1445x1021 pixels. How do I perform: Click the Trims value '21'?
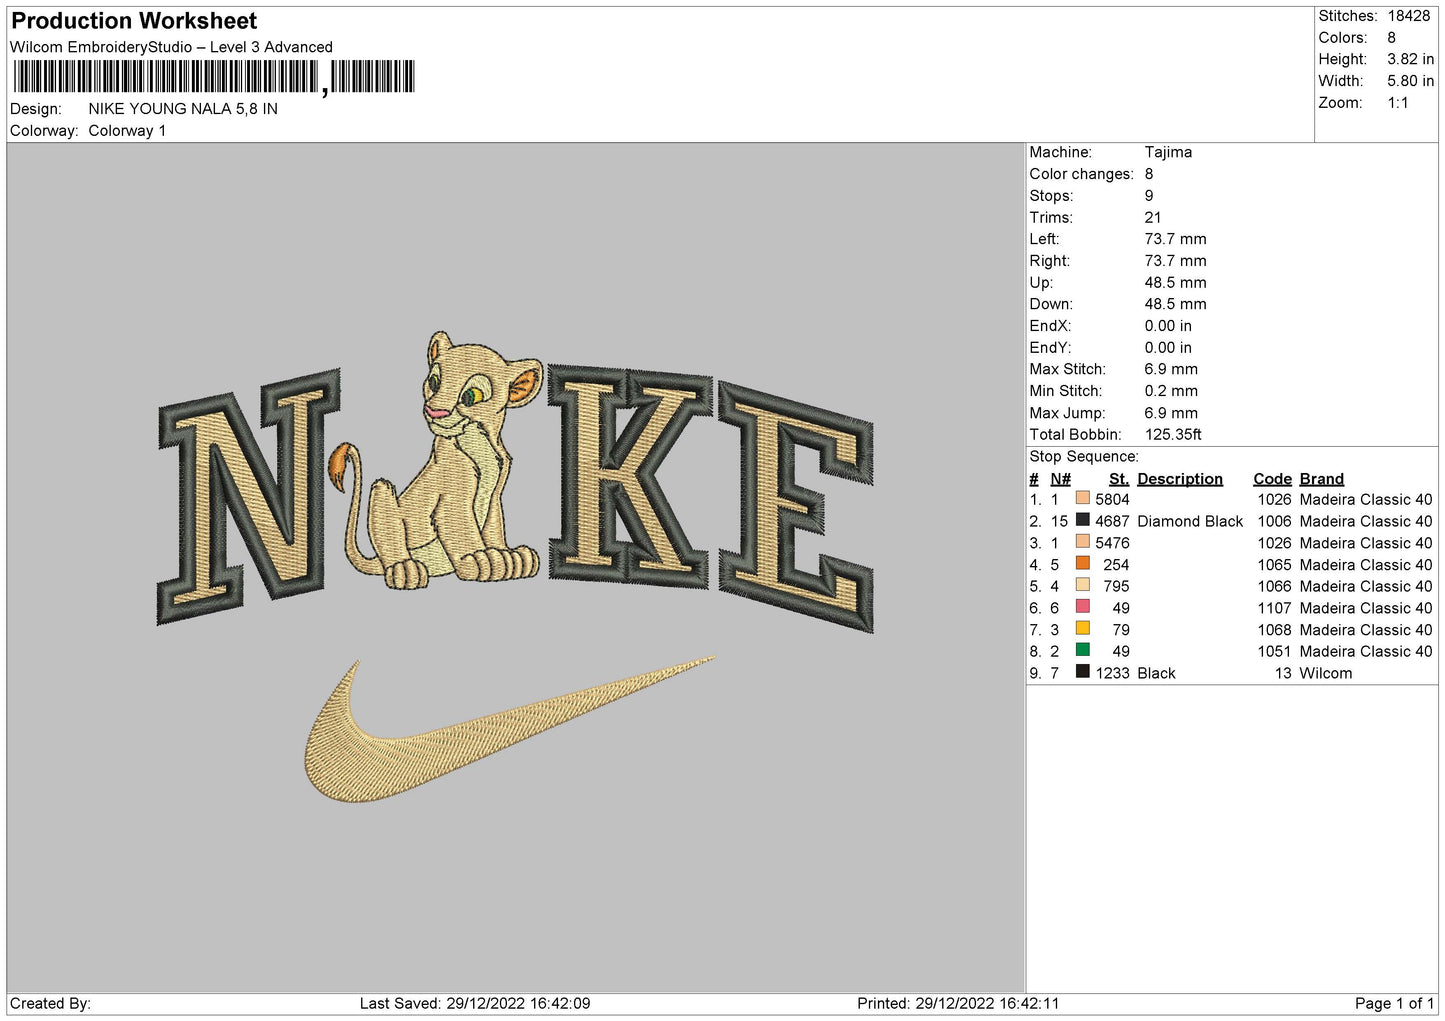pyautogui.click(x=1153, y=217)
